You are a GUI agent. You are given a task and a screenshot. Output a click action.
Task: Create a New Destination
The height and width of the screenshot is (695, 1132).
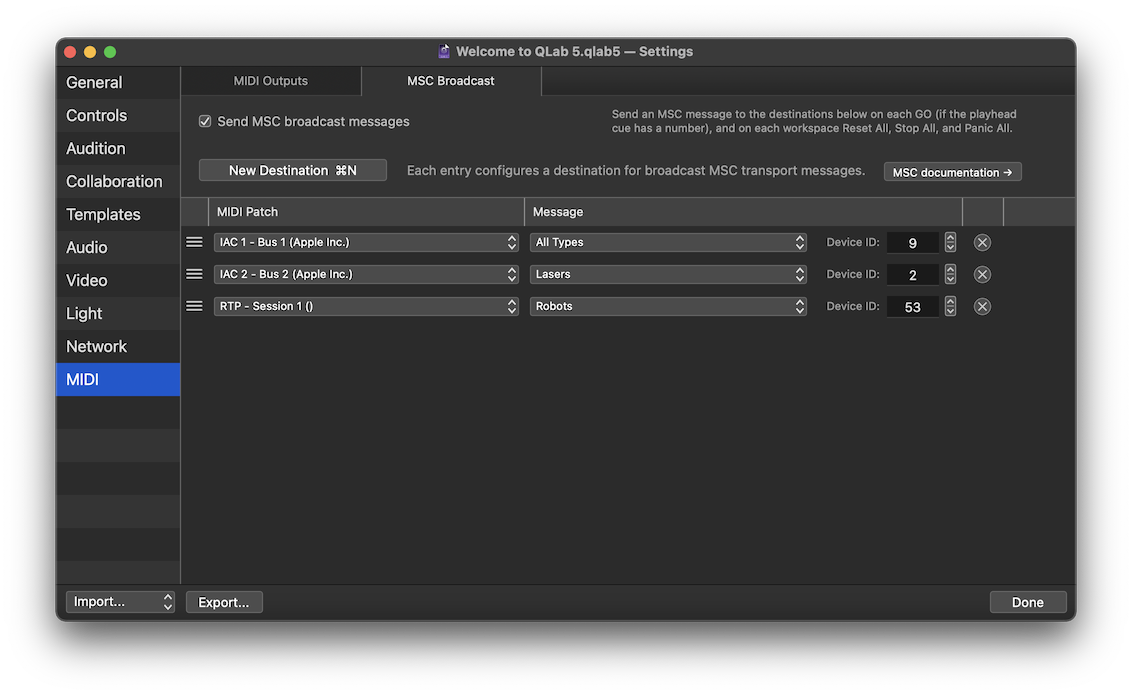tap(292, 169)
